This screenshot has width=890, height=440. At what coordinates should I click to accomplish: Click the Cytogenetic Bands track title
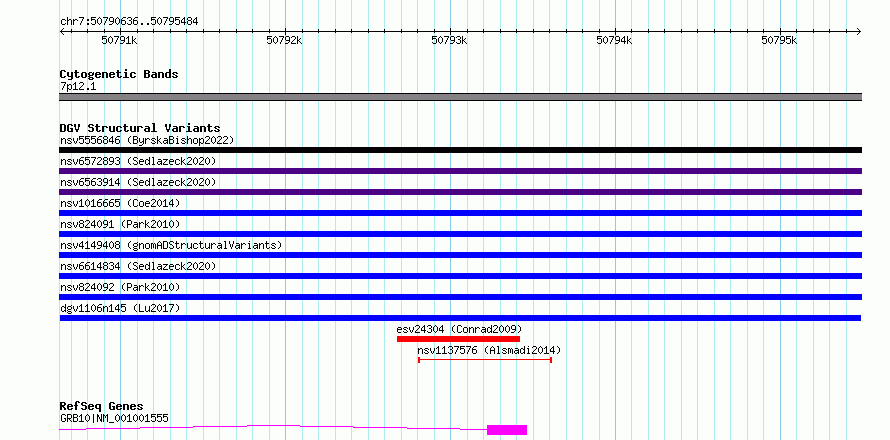(119, 74)
